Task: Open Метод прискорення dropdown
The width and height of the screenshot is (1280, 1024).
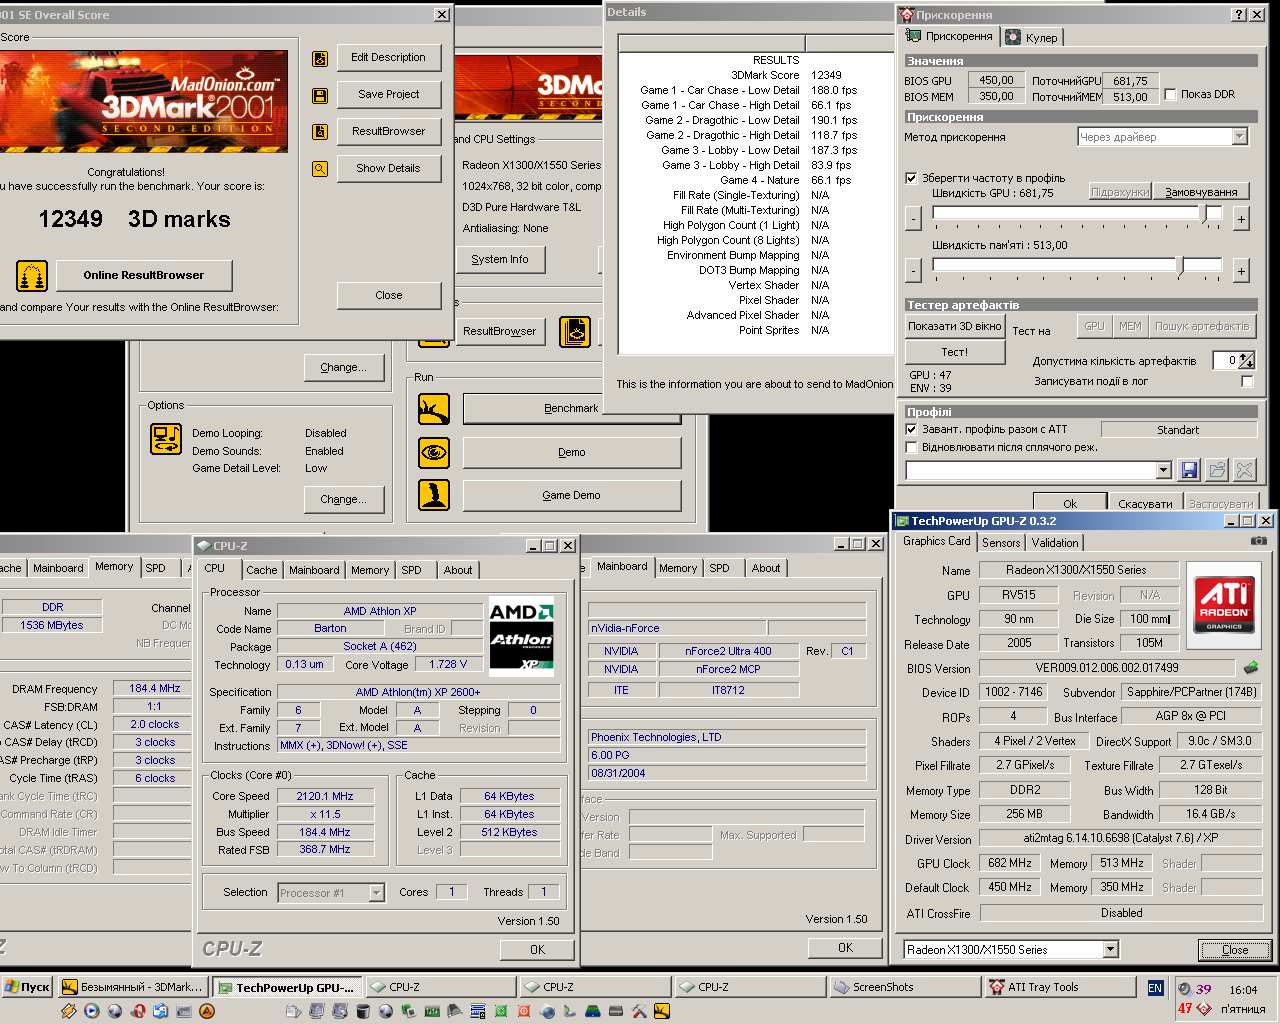Action: pyautogui.click(x=1240, y=137)
